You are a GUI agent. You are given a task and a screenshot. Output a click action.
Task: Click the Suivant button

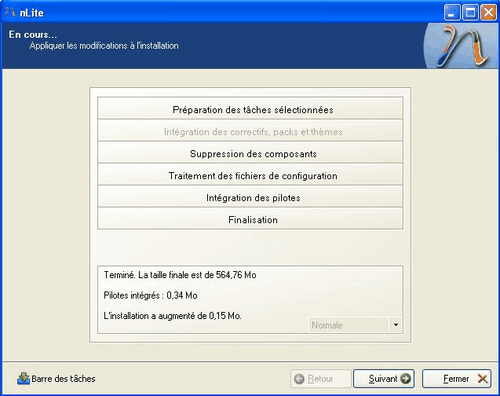tap(384, 379)
